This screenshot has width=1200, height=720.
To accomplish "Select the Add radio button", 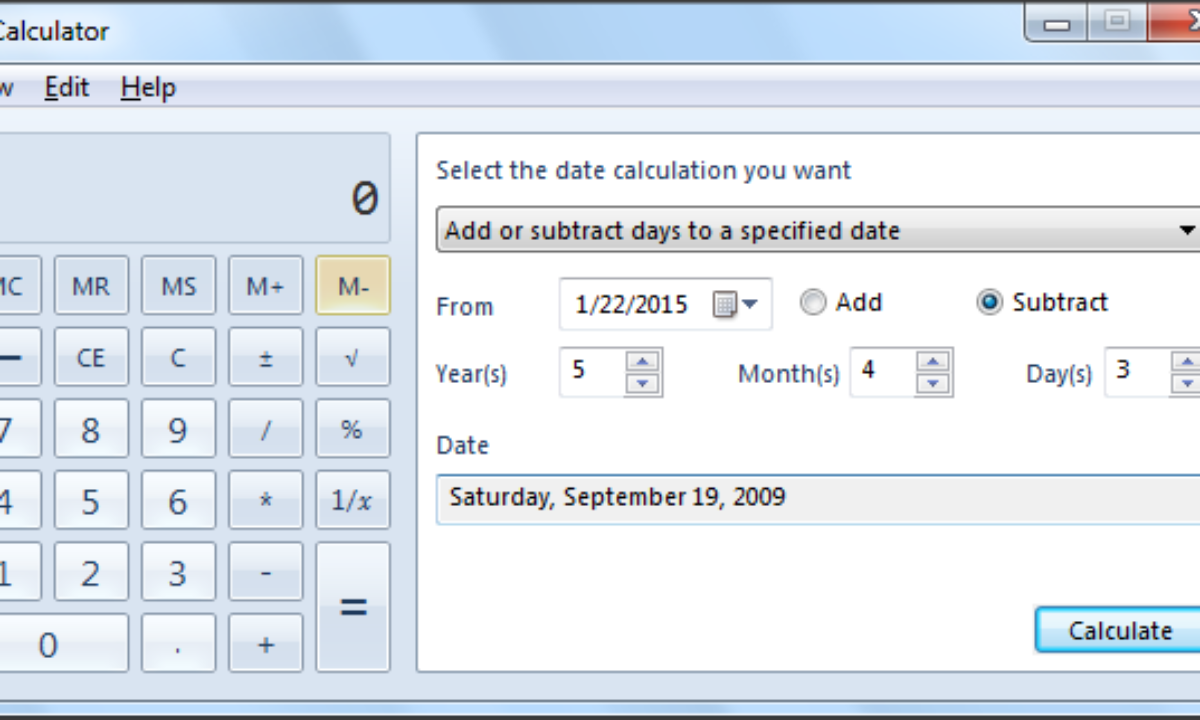I will (x=814, y=303).
